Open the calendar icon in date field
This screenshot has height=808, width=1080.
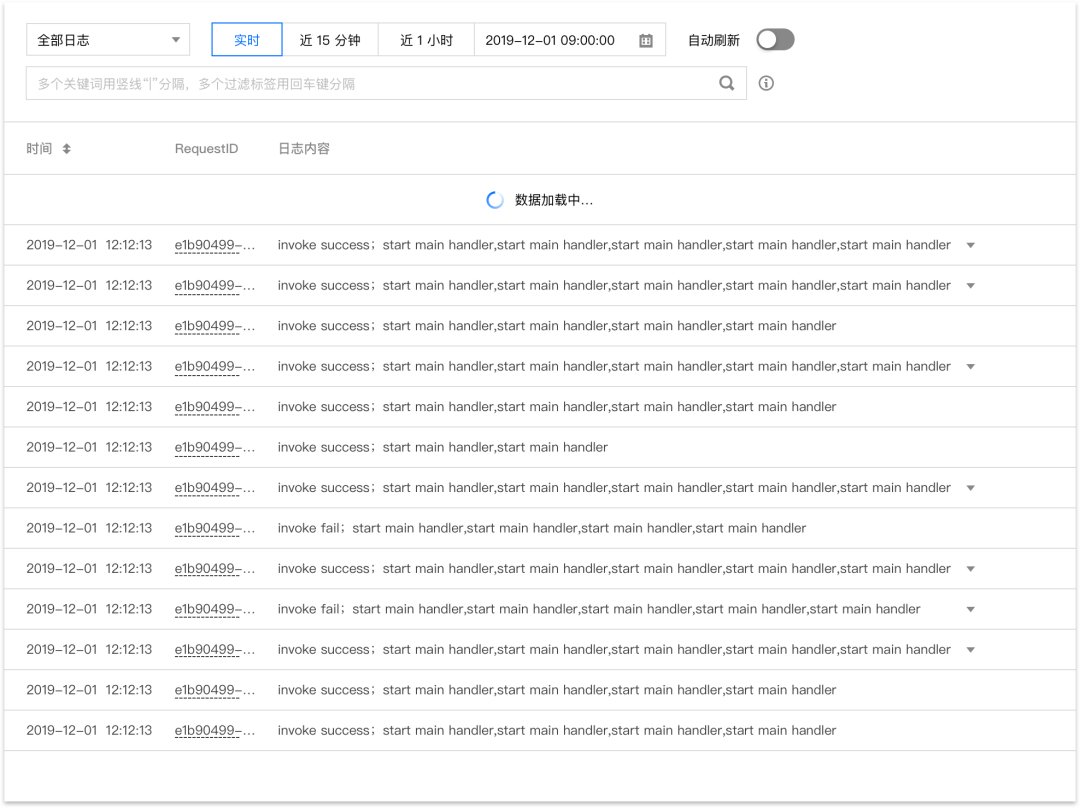click(x=645, y=41)
